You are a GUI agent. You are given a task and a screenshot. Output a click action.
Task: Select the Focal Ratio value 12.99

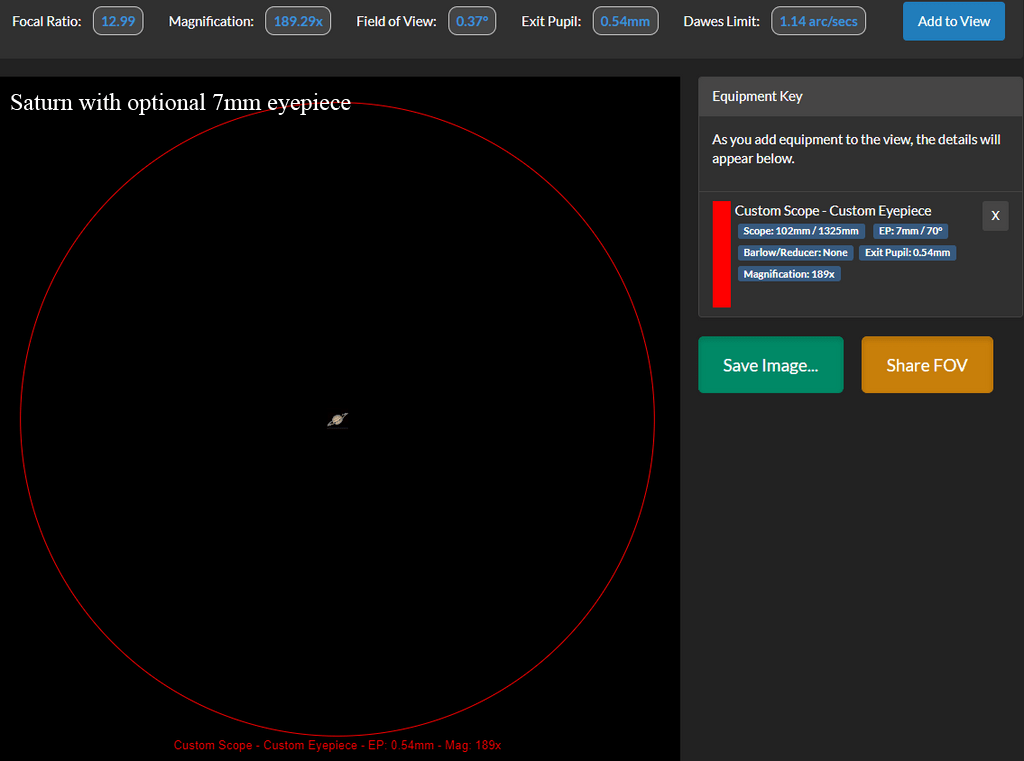click(118, 21)
